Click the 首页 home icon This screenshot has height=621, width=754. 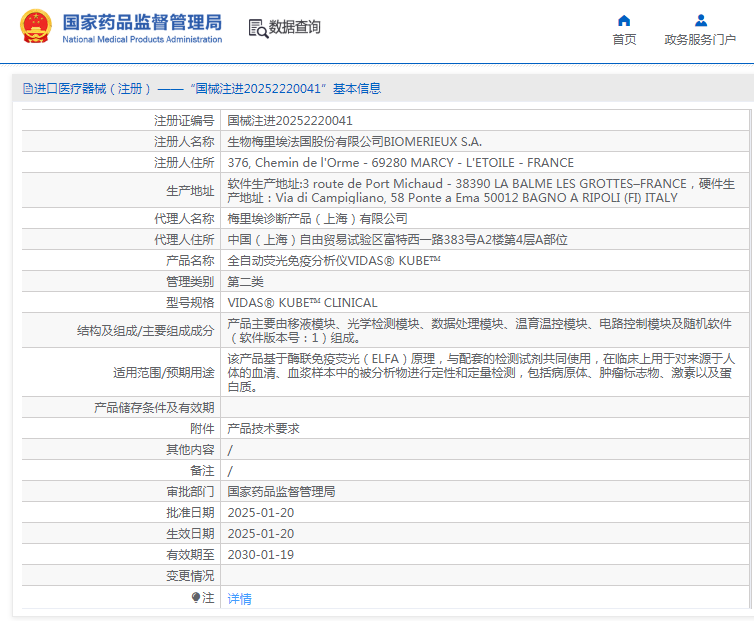point(624,20)
